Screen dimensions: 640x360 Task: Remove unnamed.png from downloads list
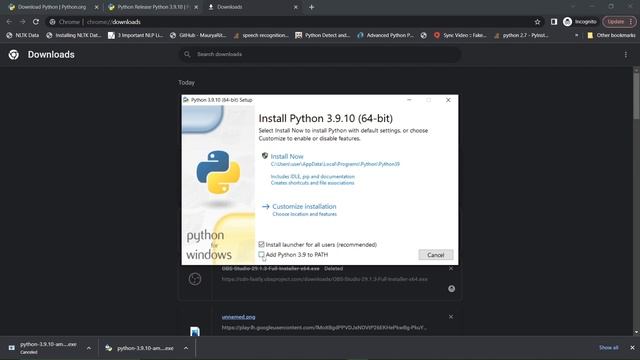(x=451, y=317)
